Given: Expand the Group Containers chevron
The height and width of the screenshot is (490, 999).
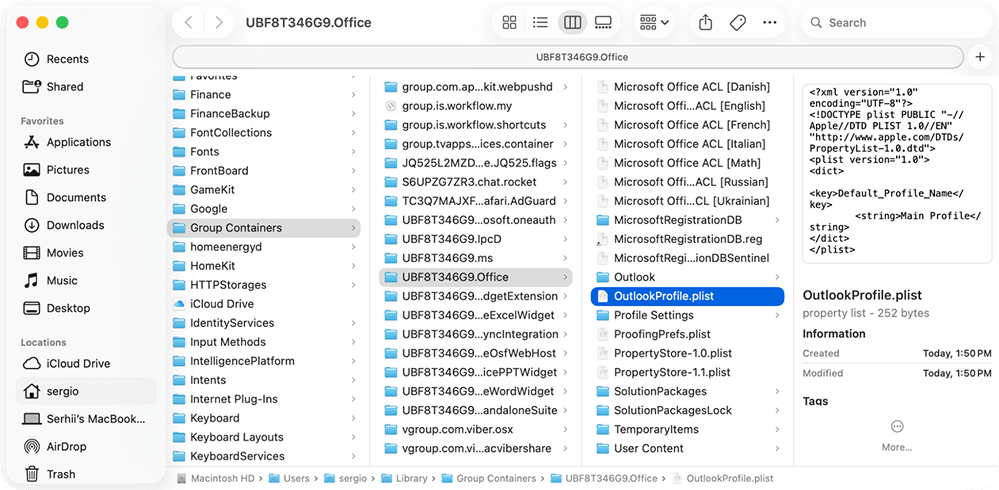Looking at the screenshot, I should point(353,228).
